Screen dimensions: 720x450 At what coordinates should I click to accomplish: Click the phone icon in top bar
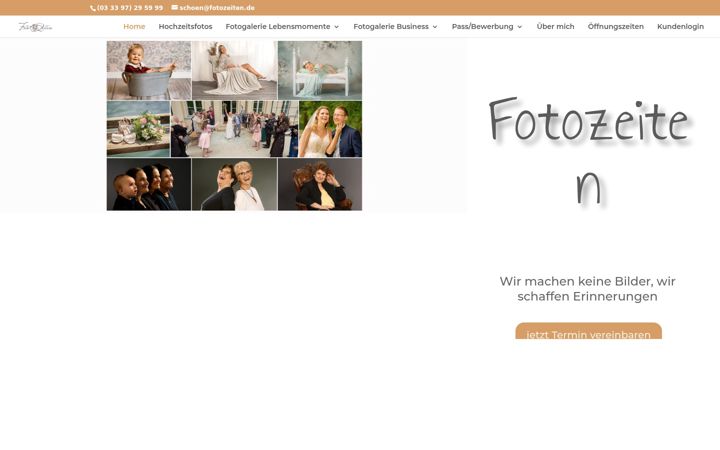(93, 8)
